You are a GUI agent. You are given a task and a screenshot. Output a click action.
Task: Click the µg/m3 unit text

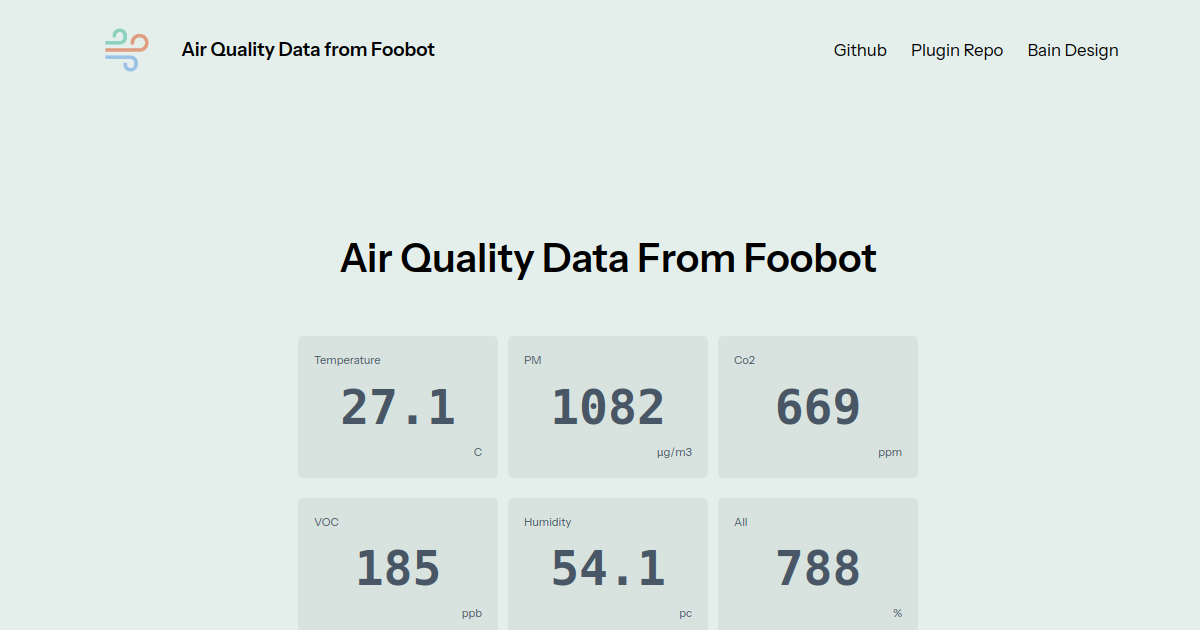(x=674, y=452)
